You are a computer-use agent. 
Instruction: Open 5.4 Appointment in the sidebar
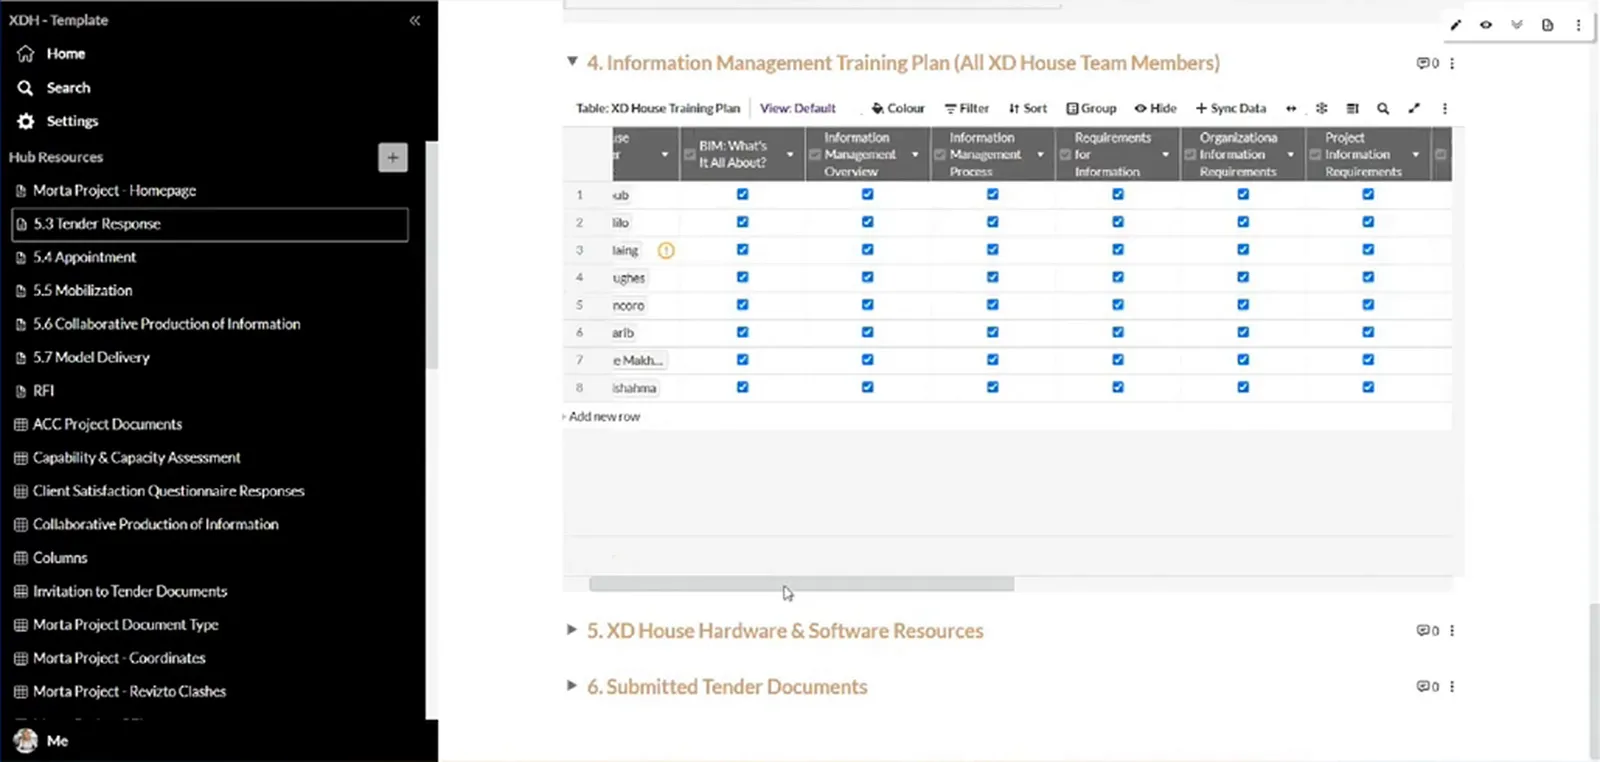(x=85, y=257)
